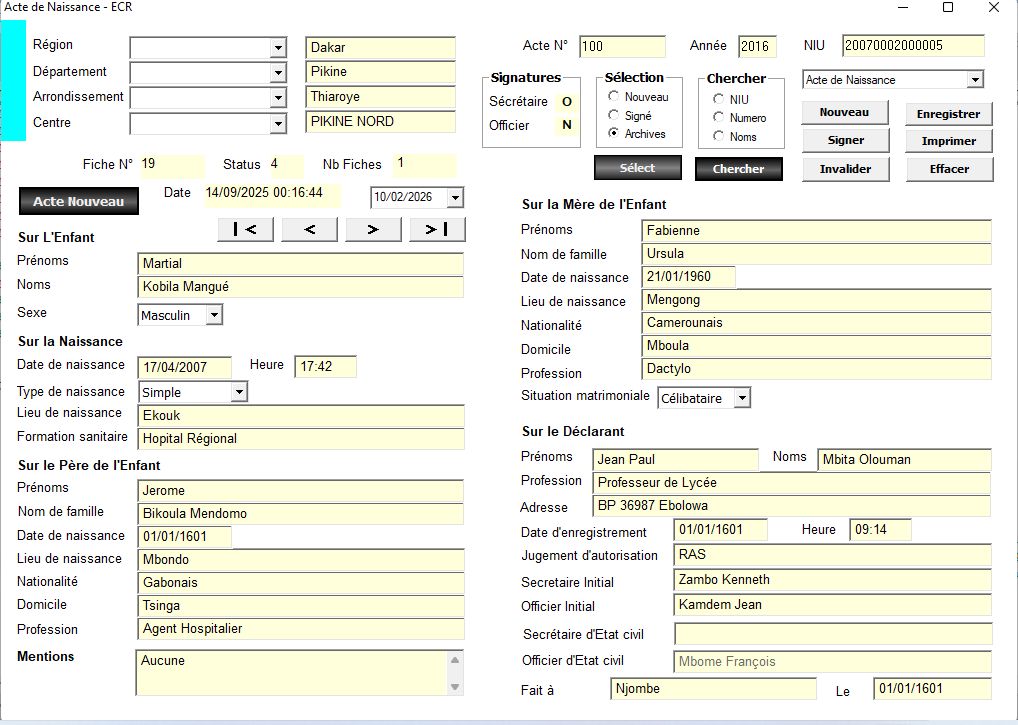
Task: Click the cyan color block at top-left
Action: (13, 80)
